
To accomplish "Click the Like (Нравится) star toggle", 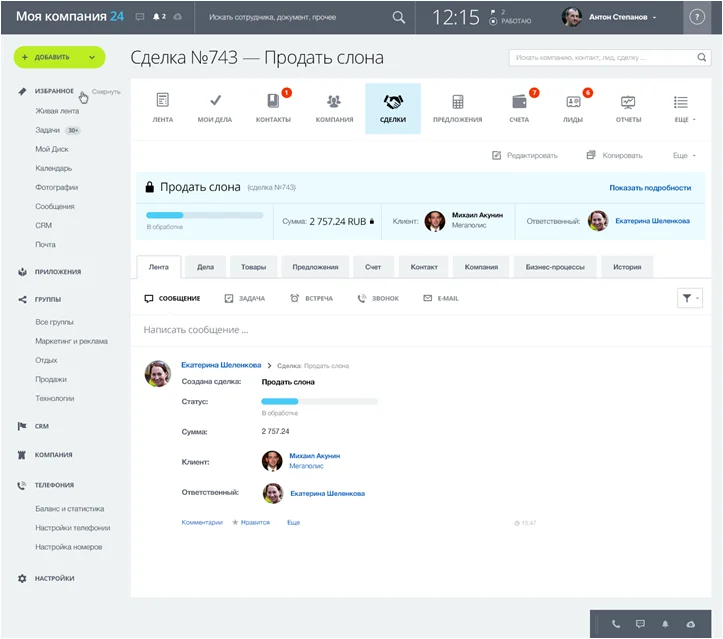I will click(251, 522).
